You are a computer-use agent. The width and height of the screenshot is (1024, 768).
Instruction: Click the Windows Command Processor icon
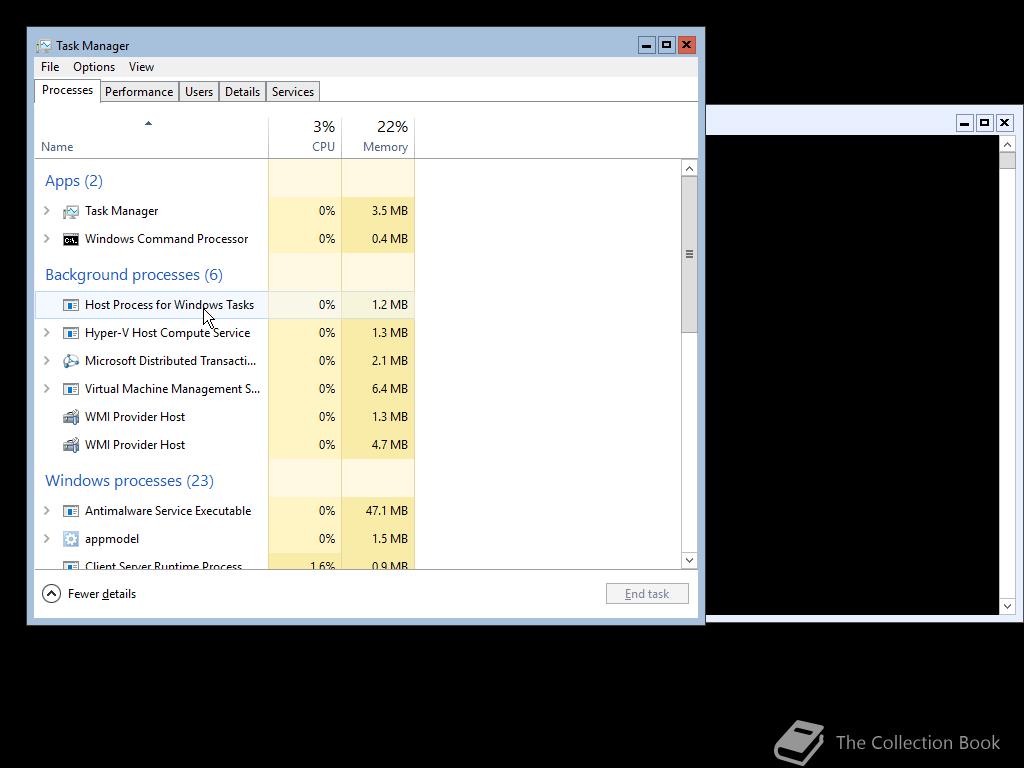click(x=71, y=240)
